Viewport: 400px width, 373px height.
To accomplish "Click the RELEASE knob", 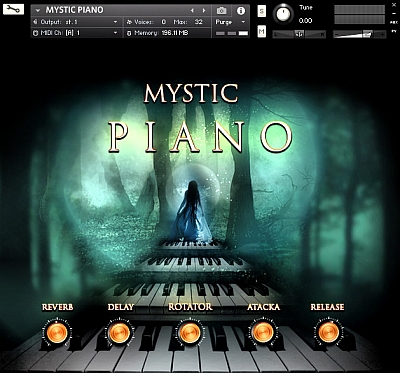I will (x=328, y=332).
